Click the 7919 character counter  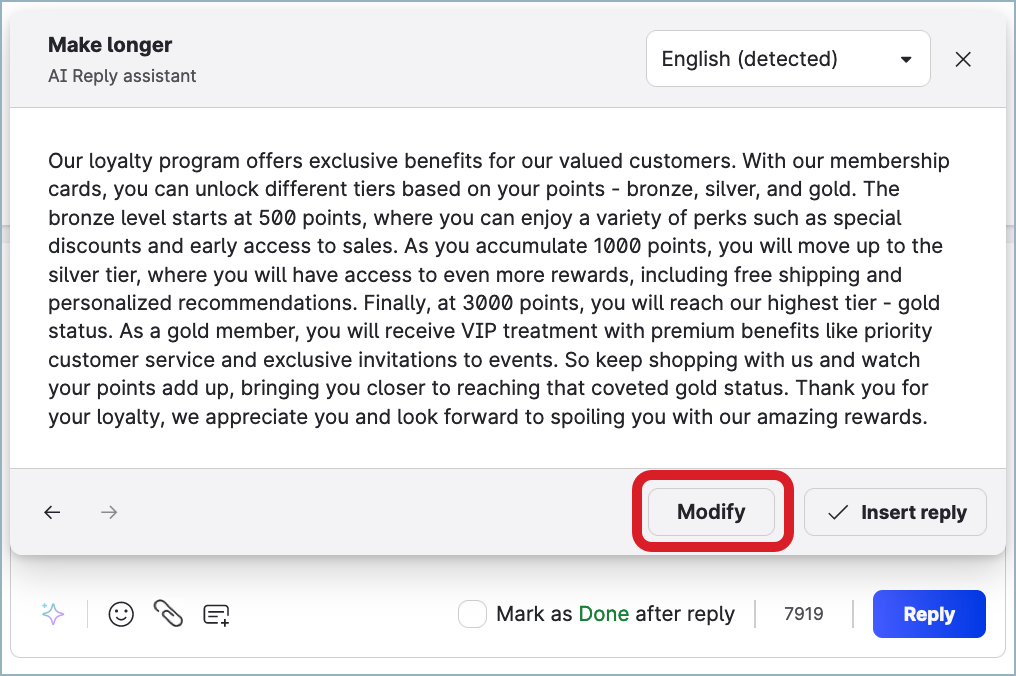point(804,614)
